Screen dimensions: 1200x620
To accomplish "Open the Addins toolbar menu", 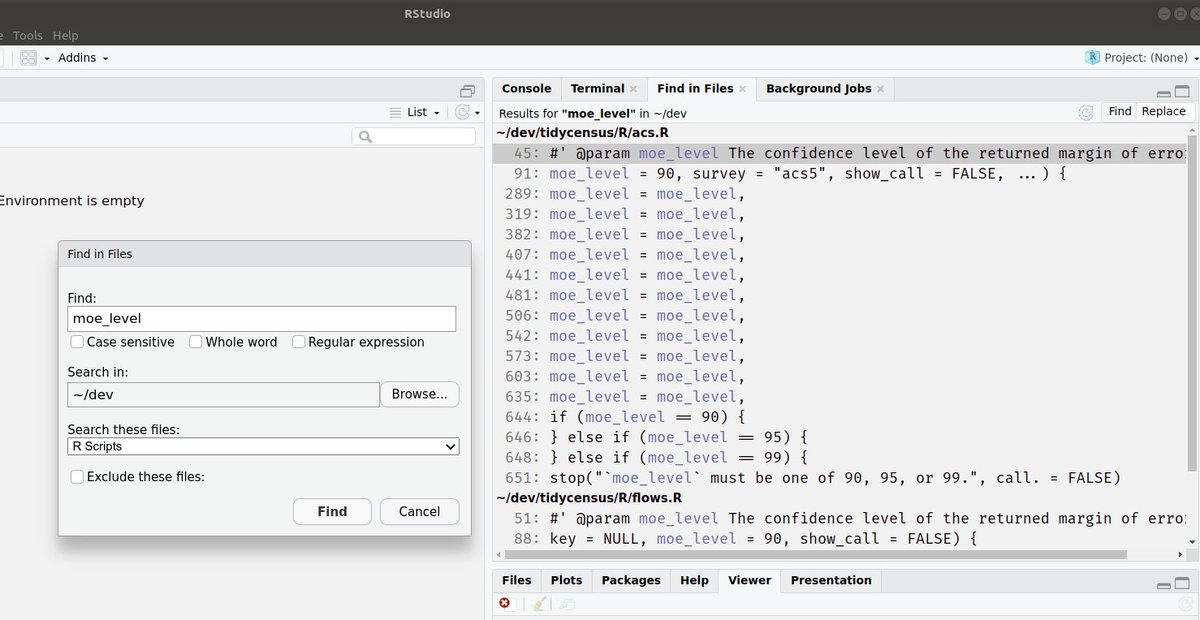I will pos(77,57).
